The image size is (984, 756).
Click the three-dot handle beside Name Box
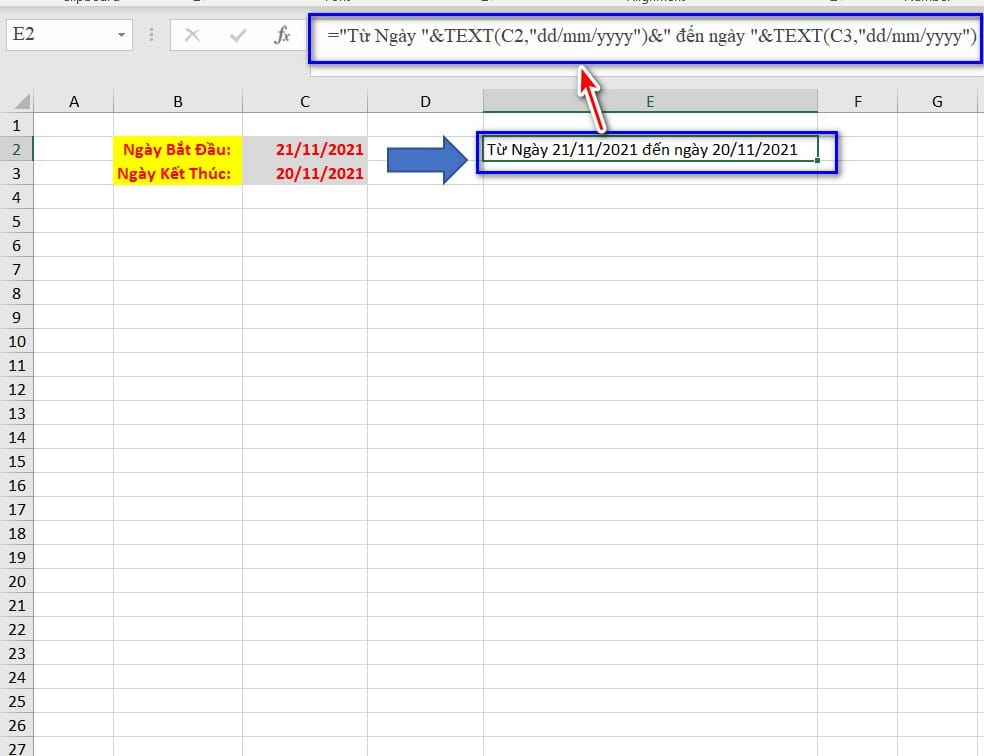coord(152,36)
